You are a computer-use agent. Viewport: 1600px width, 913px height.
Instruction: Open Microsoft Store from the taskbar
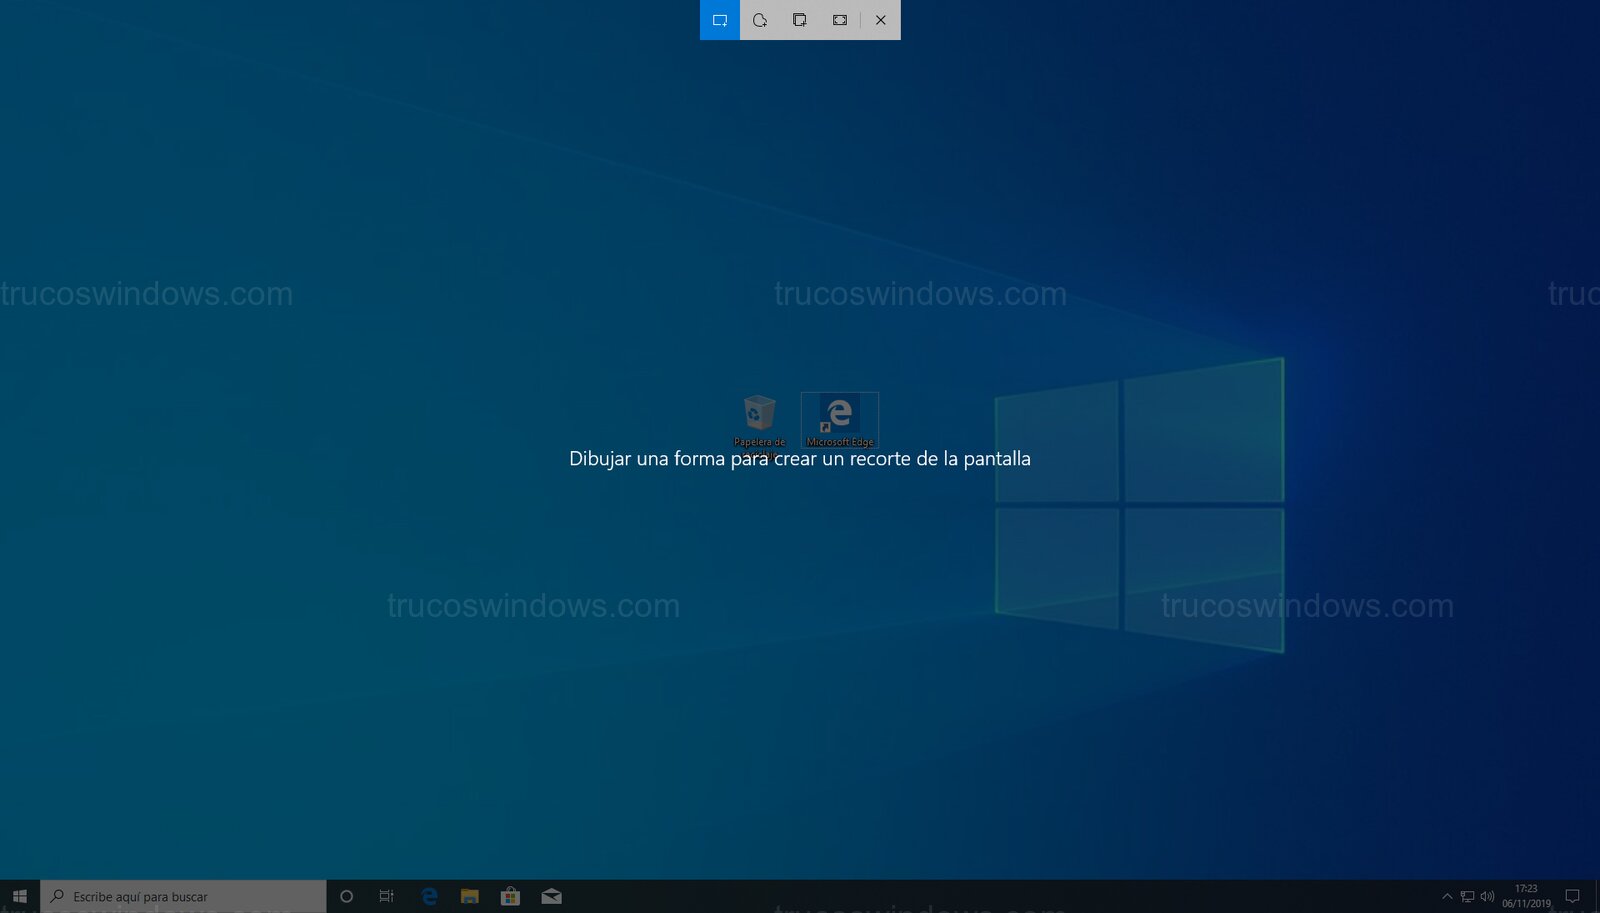click(510, 896)
